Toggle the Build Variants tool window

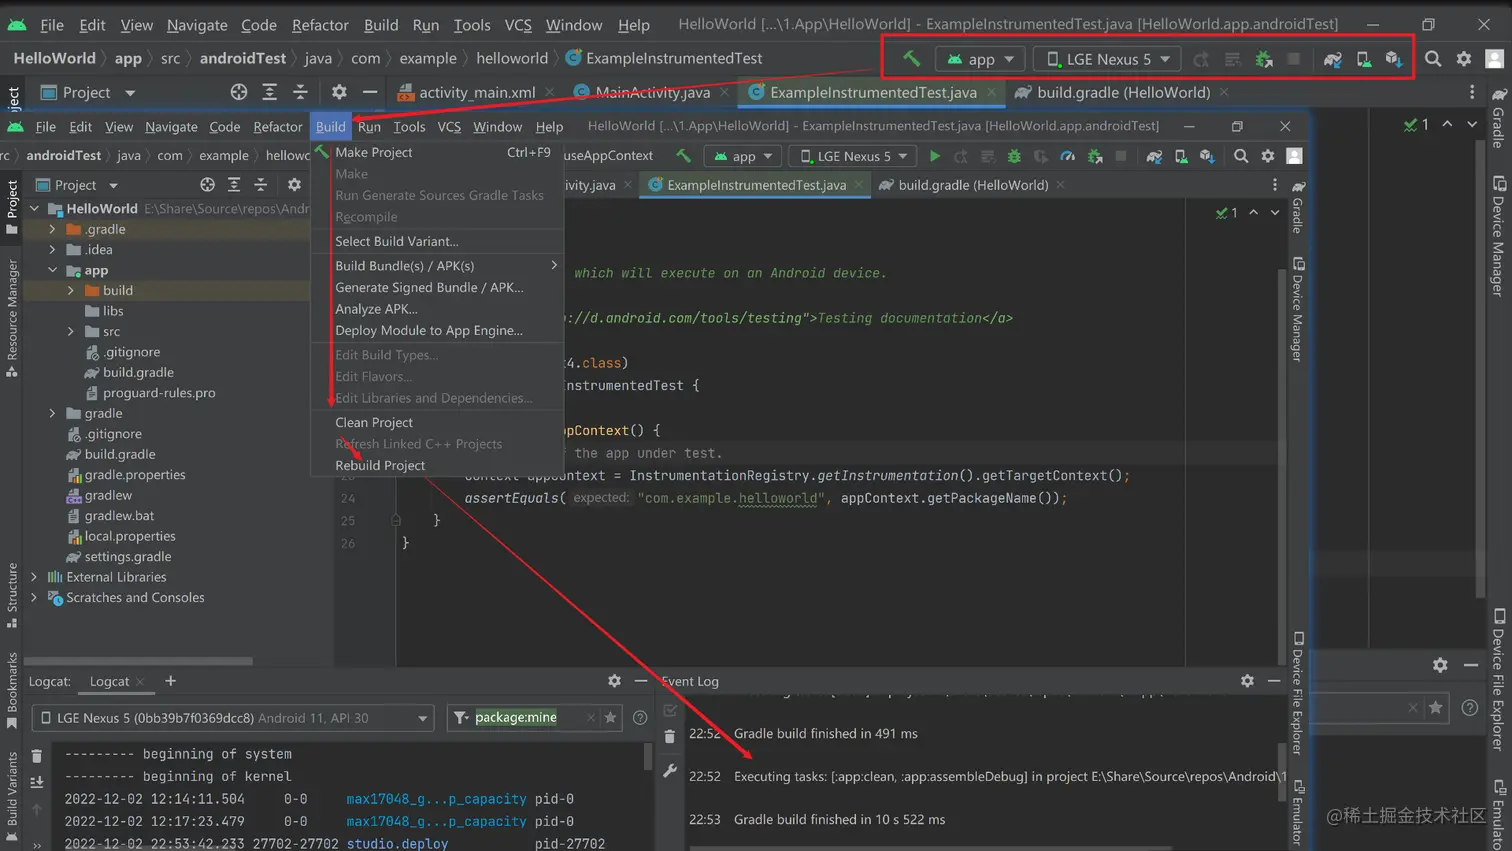12,795
